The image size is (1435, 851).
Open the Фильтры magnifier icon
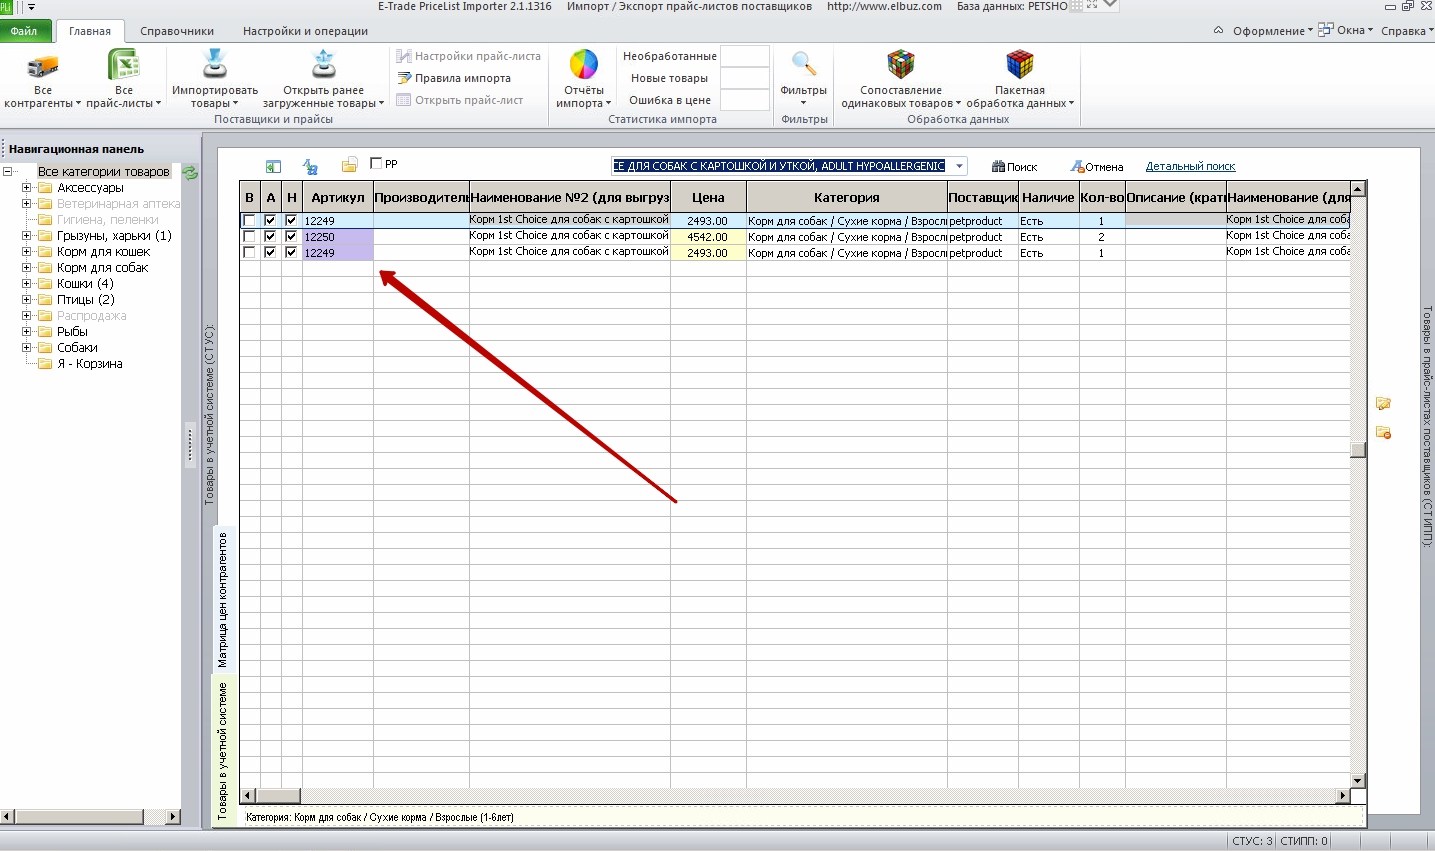tap(803, 64)
